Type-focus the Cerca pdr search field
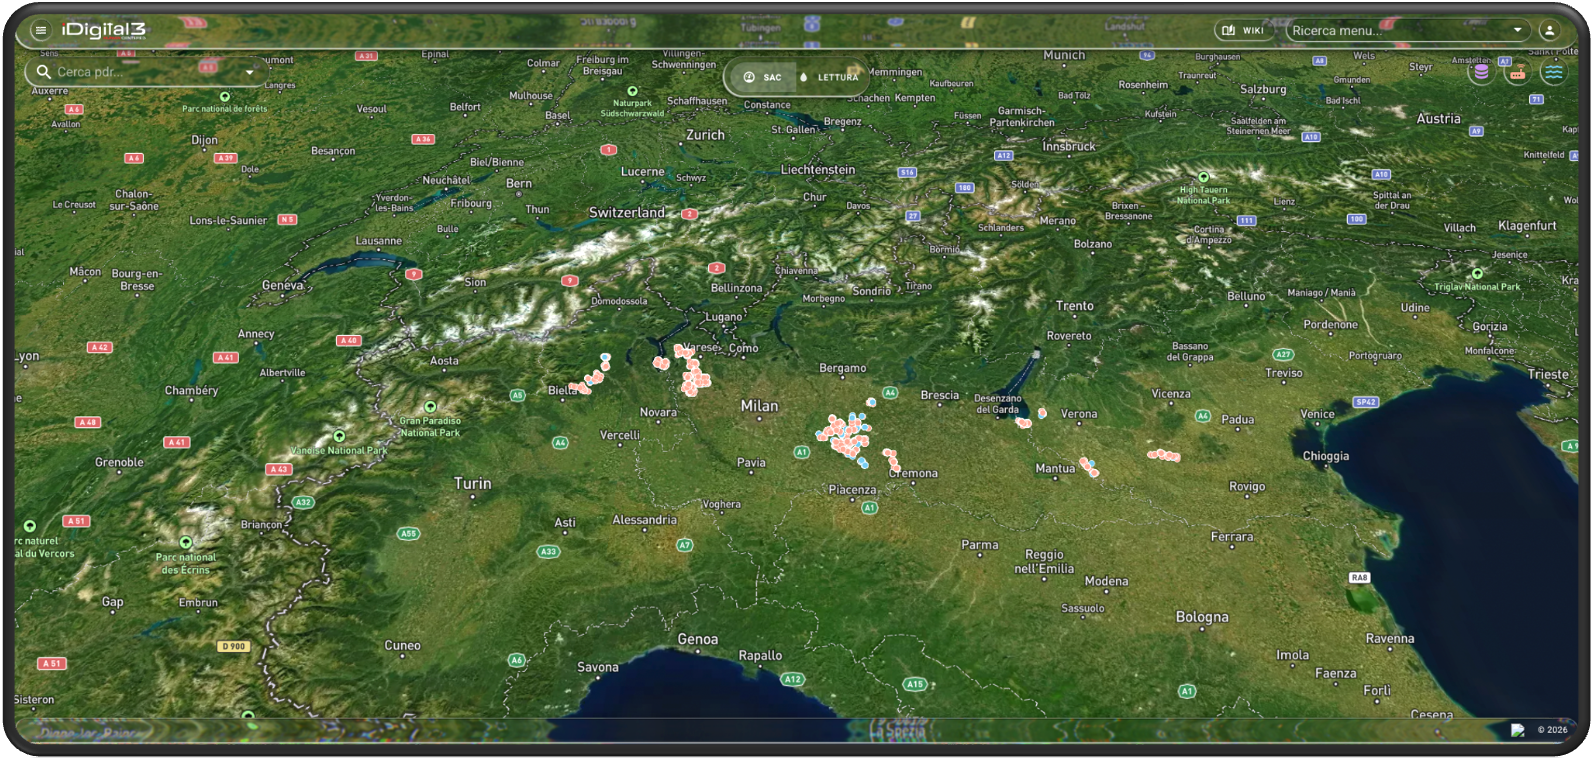This screenshot has width=1595, height=758. (145, 72)
